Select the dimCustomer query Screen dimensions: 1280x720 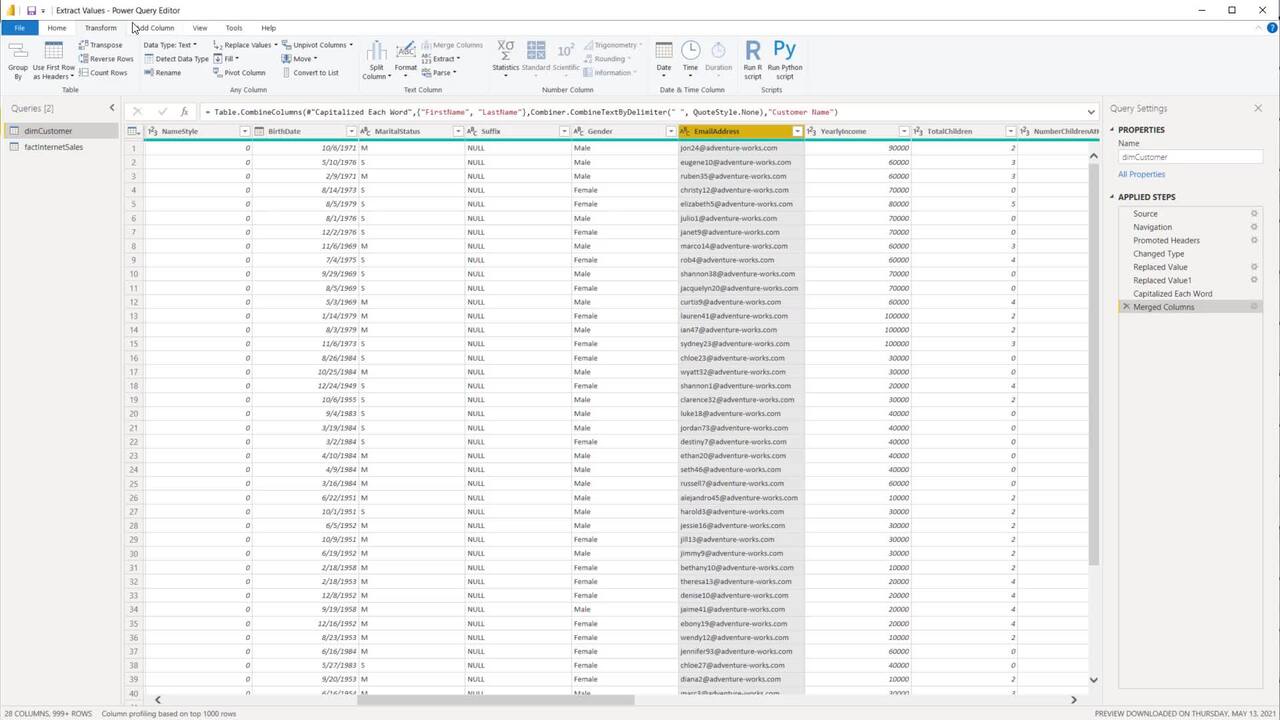48,131
